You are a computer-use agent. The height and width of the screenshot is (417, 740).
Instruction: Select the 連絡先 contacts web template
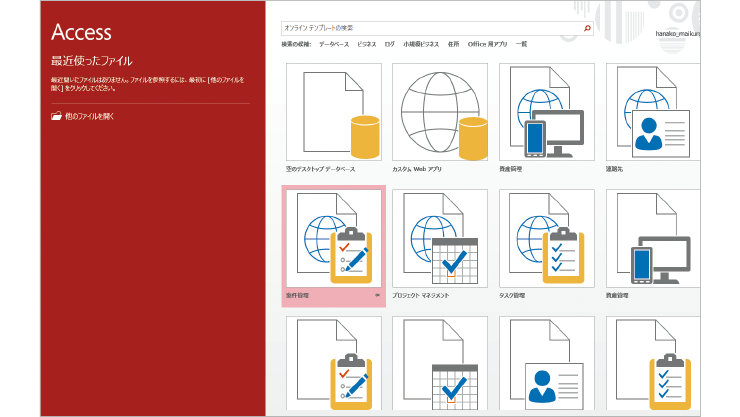pos(653,112)
